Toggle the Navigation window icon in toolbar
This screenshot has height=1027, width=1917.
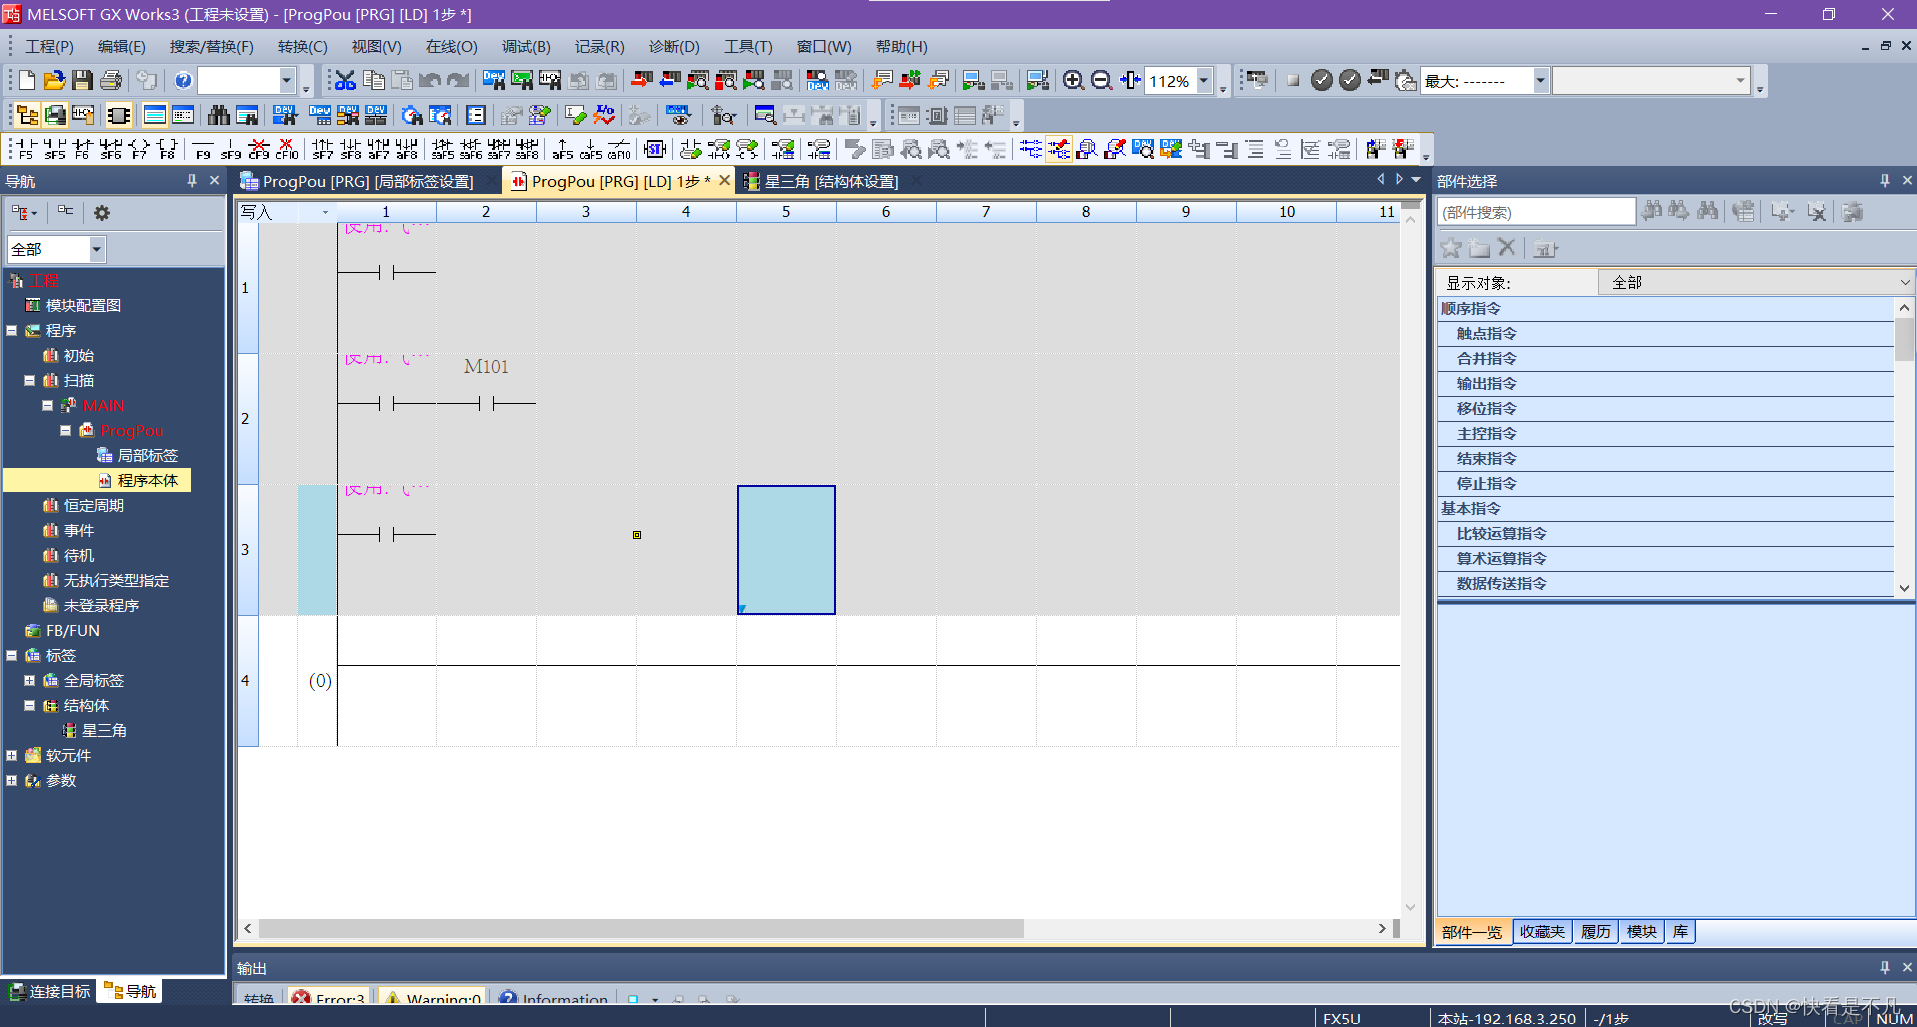27,115
